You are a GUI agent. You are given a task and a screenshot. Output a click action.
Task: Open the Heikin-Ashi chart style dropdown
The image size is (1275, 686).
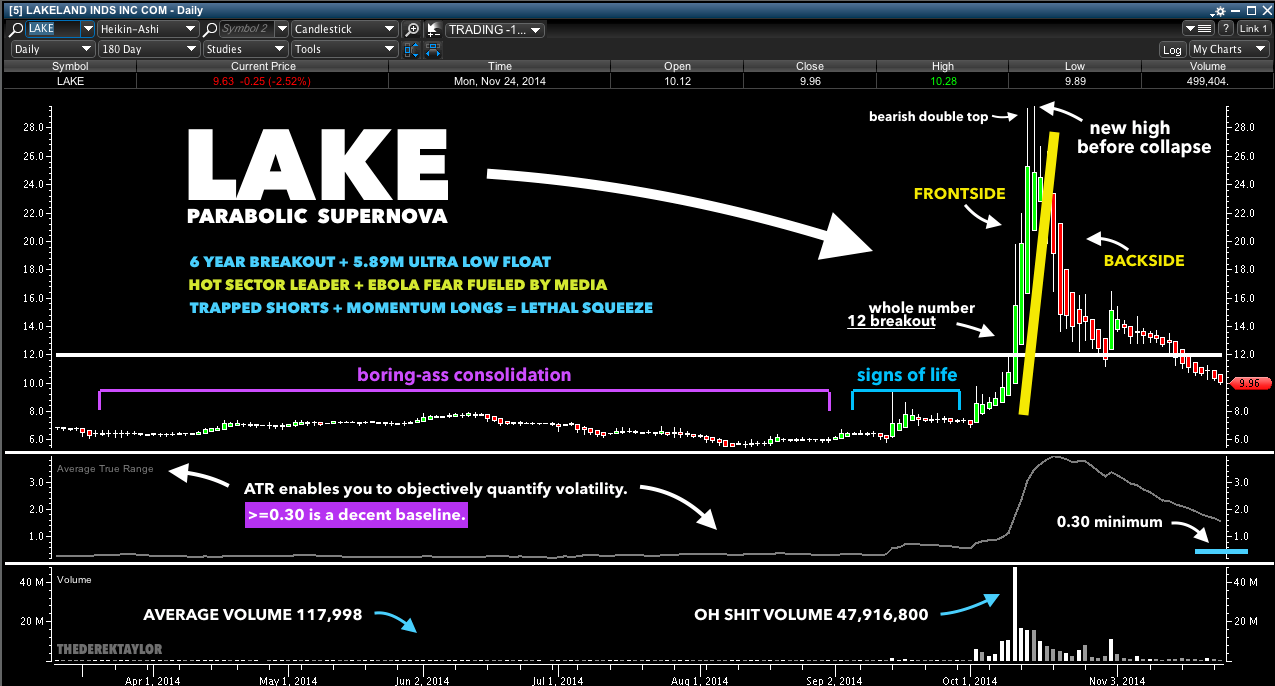[x=146, y=29]
